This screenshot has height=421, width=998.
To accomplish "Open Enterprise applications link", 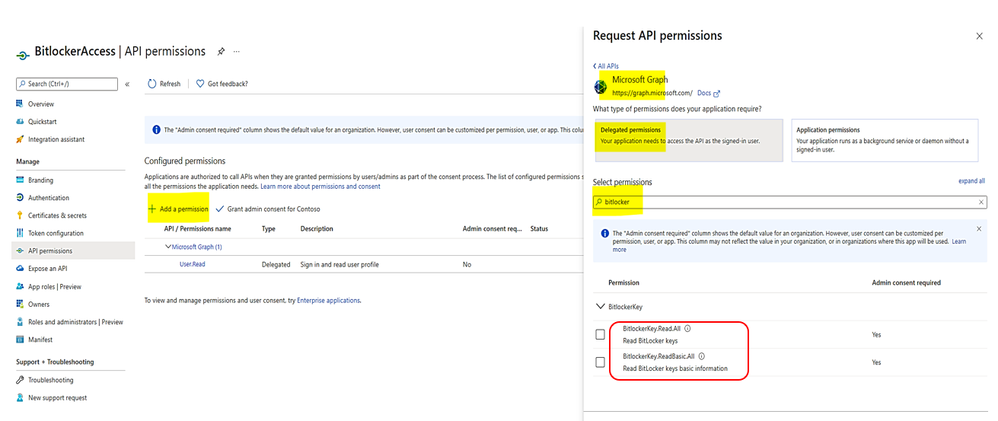I will pyautogui.click(x=329, y=300).
